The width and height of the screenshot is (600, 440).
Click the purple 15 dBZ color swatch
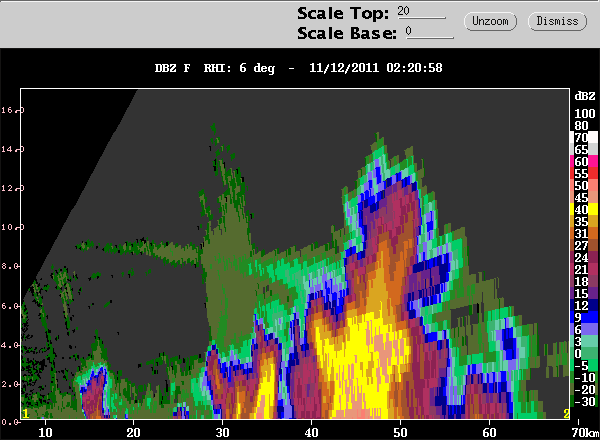[x=584, y=293]
